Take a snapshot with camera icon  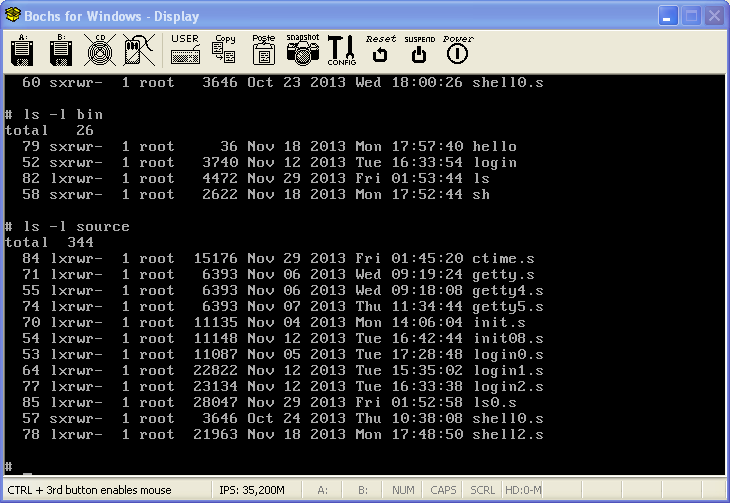302,49
